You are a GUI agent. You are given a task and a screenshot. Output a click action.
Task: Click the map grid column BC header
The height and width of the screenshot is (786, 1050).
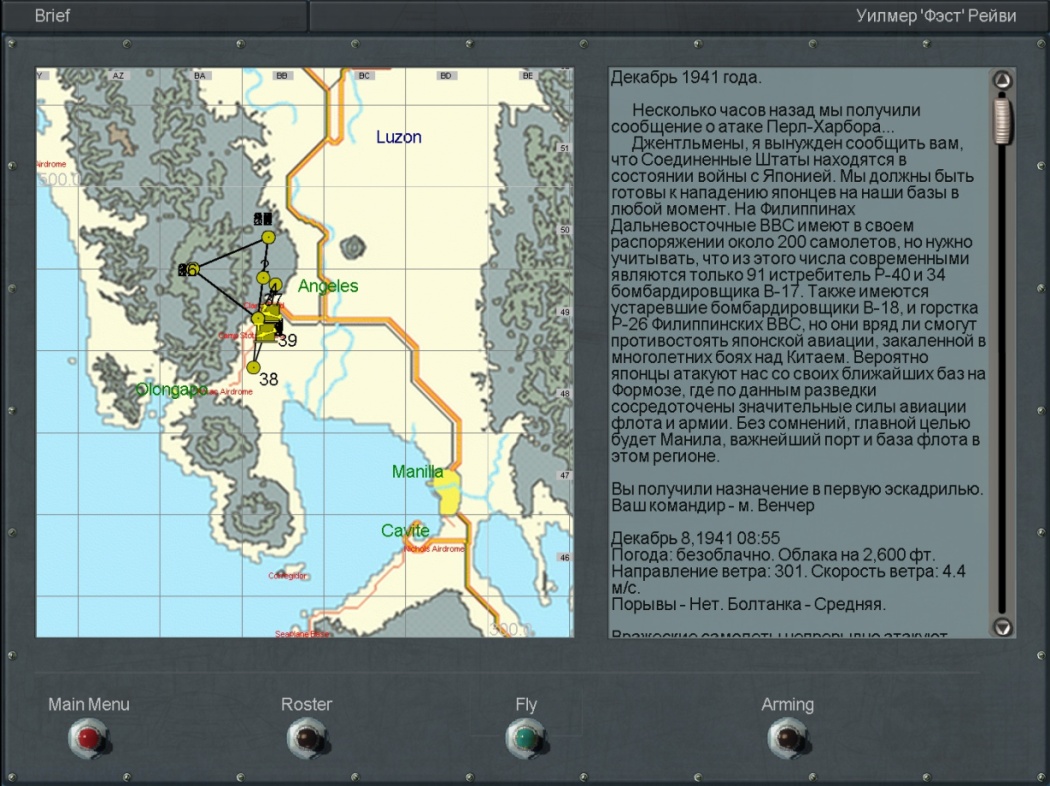coord(364,76)
